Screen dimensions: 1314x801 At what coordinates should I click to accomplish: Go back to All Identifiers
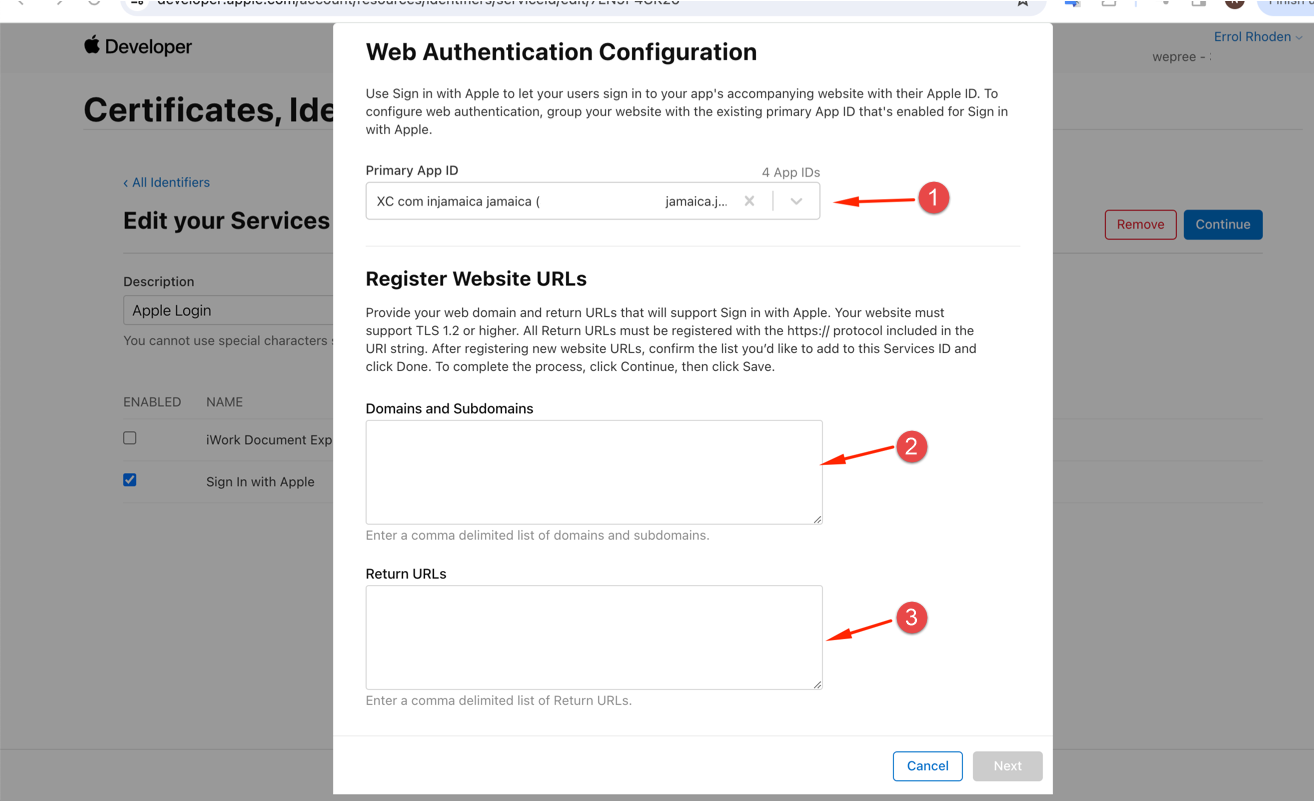(166, 182)
